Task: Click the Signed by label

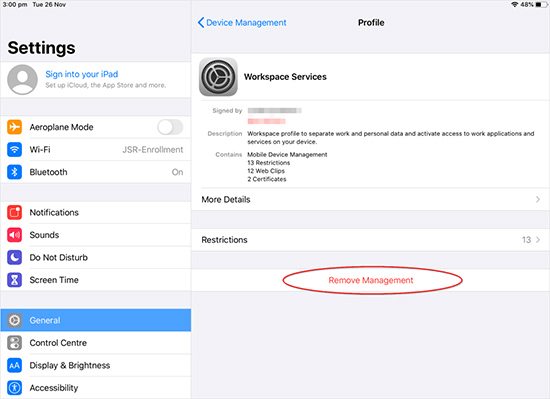Action: [x=227, y=111]
